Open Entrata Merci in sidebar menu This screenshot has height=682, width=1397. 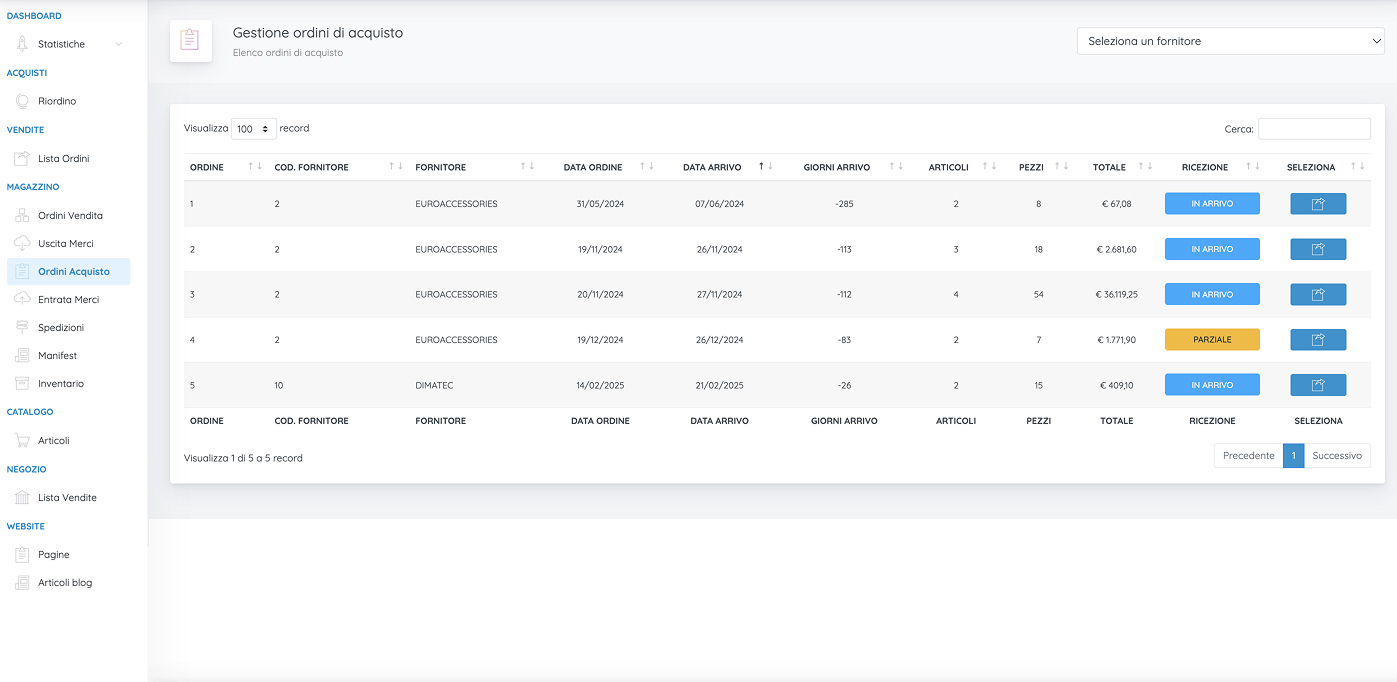68,299
